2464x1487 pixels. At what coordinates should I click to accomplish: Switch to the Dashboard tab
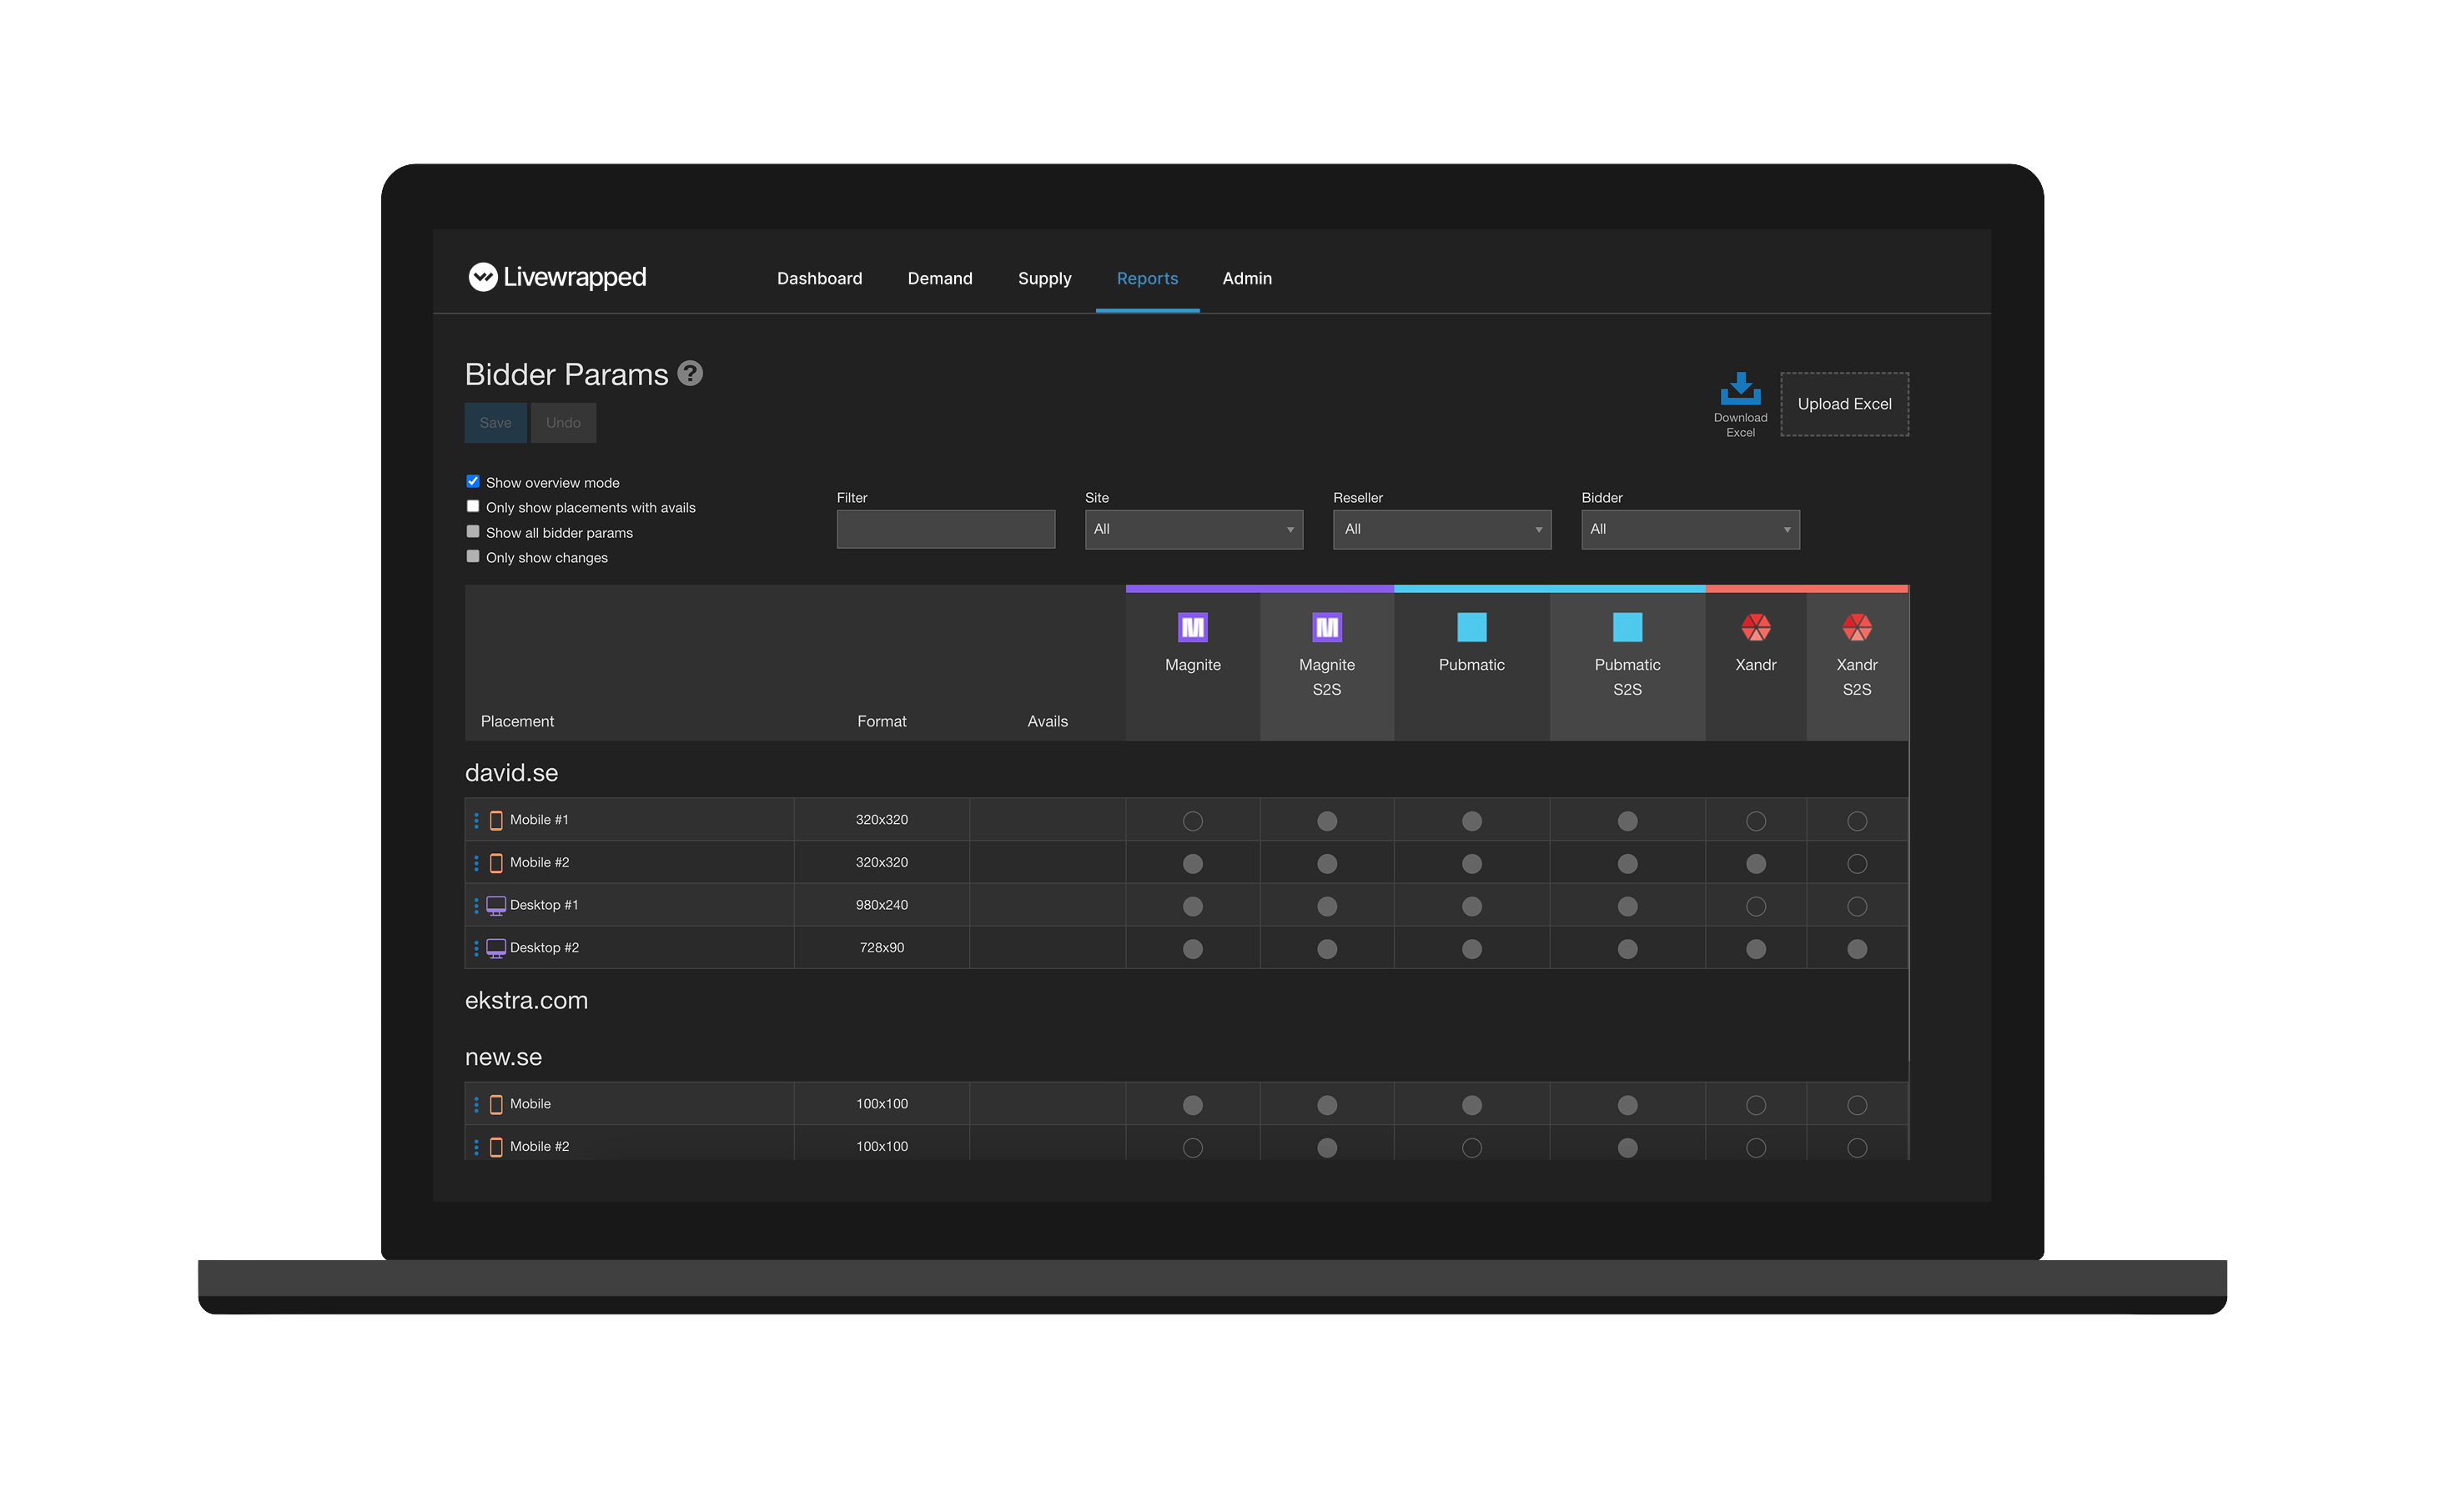click(819, 278)
